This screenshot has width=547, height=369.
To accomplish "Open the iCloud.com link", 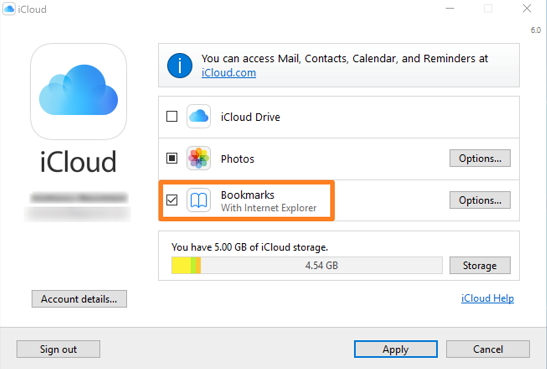I will click(x=229, y=73).
